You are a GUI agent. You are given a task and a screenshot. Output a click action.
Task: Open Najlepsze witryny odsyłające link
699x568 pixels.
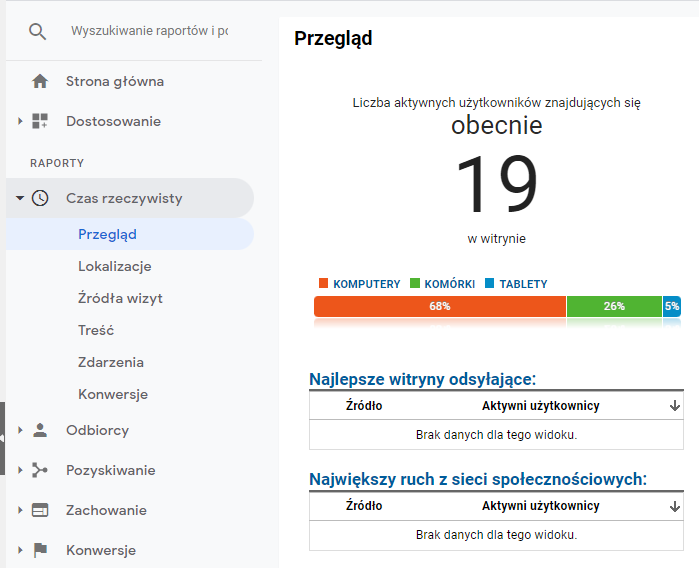(422, 379)
